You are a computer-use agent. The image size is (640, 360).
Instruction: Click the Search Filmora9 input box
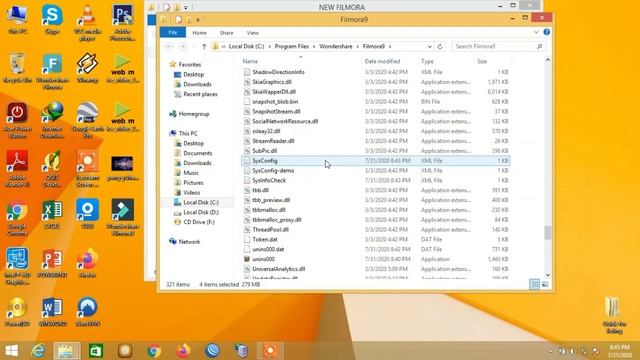coord(498,47)
